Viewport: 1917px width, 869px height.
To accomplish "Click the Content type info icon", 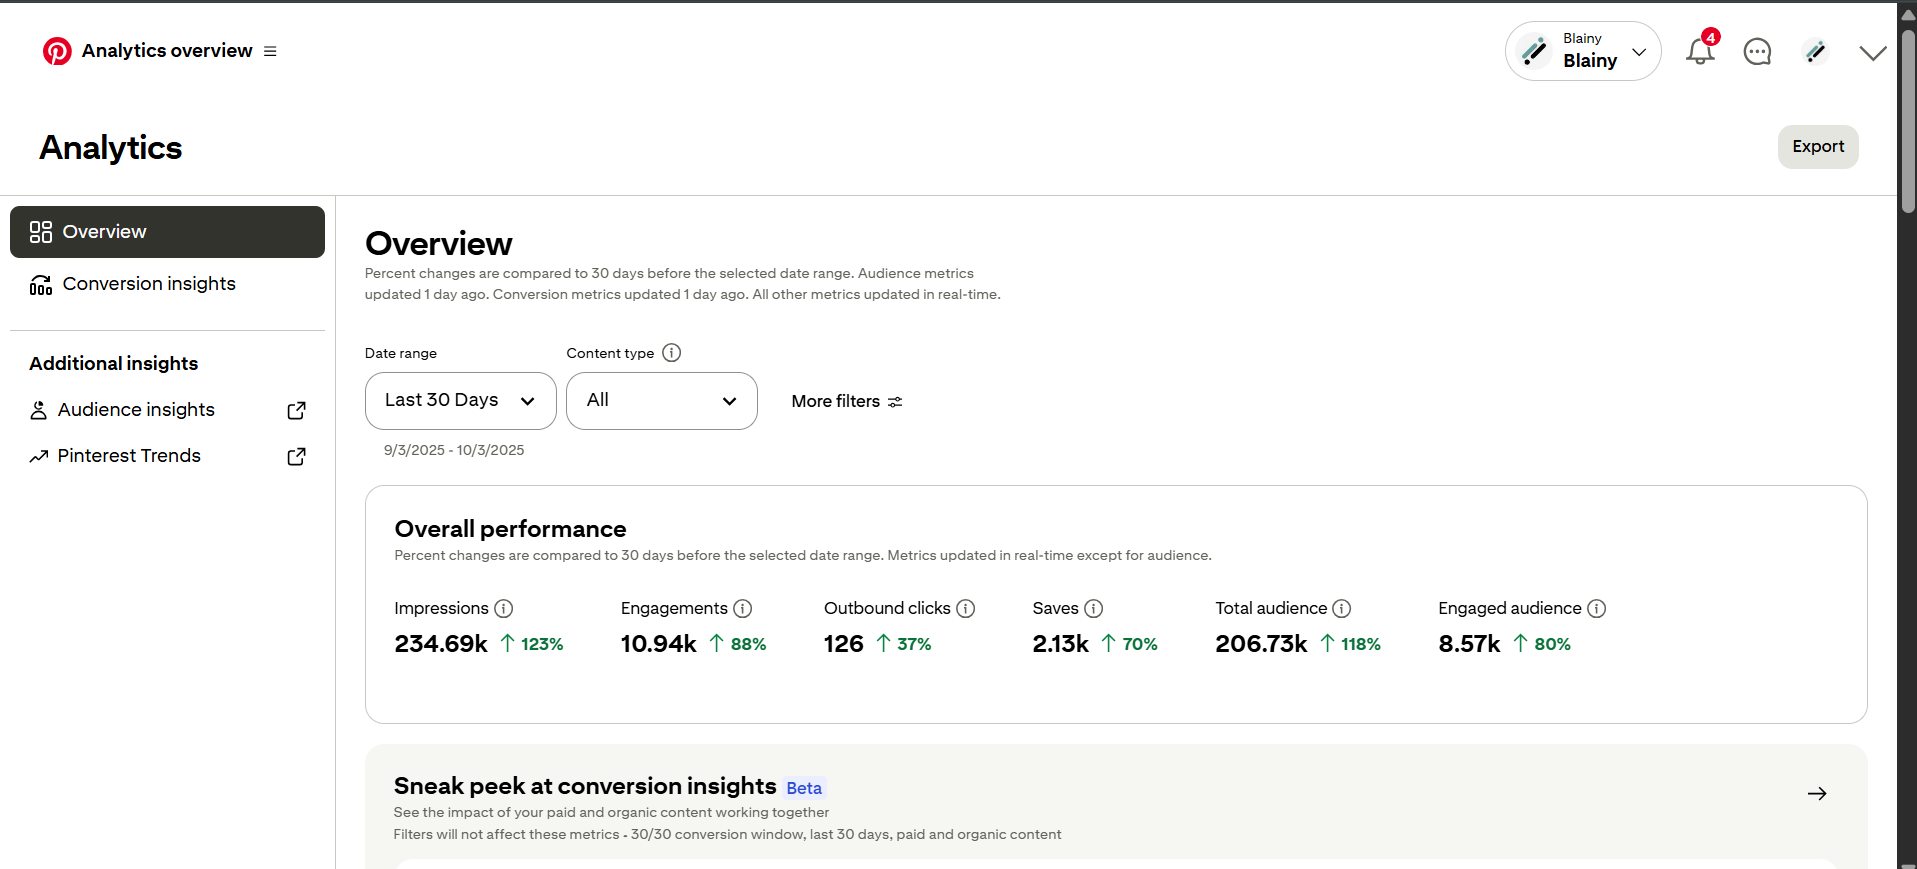I will [672, 353].
